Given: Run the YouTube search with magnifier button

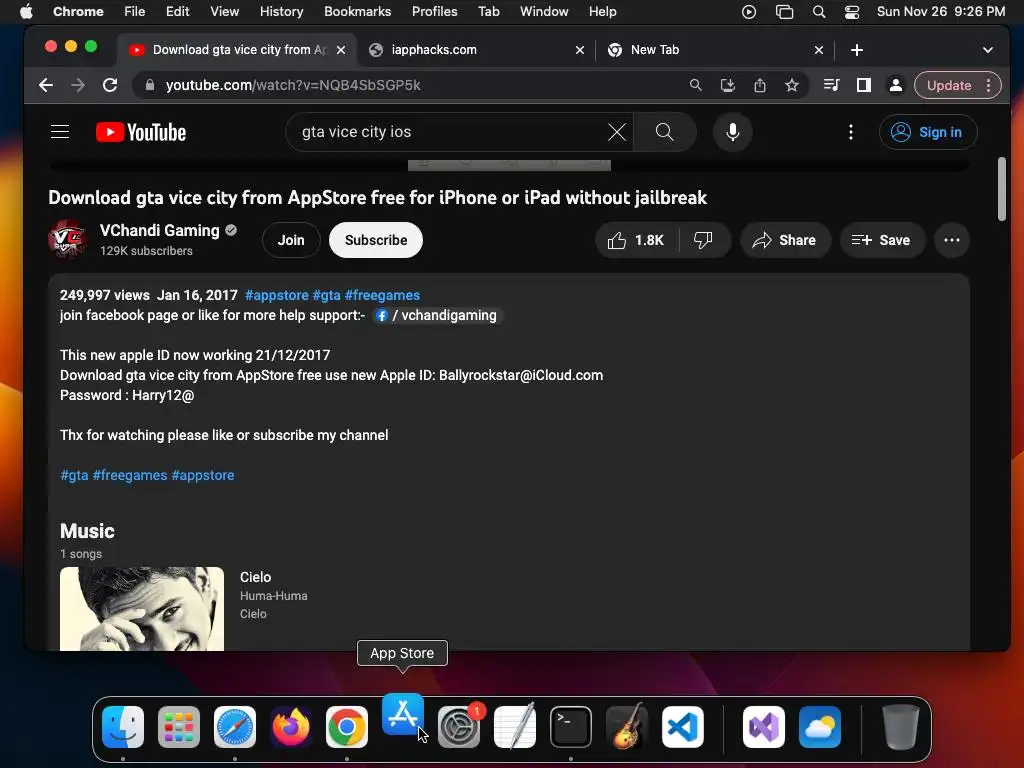Looking at the screenshot, I should coord(664,132).
